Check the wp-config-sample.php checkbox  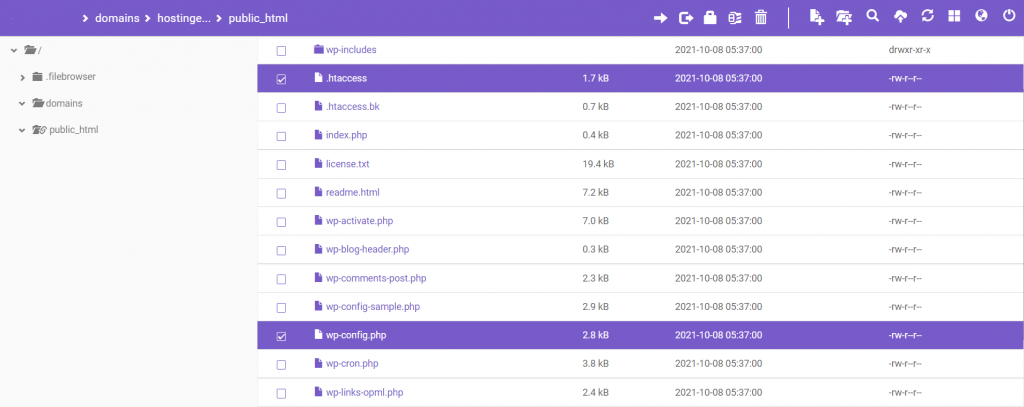point(281,308)
